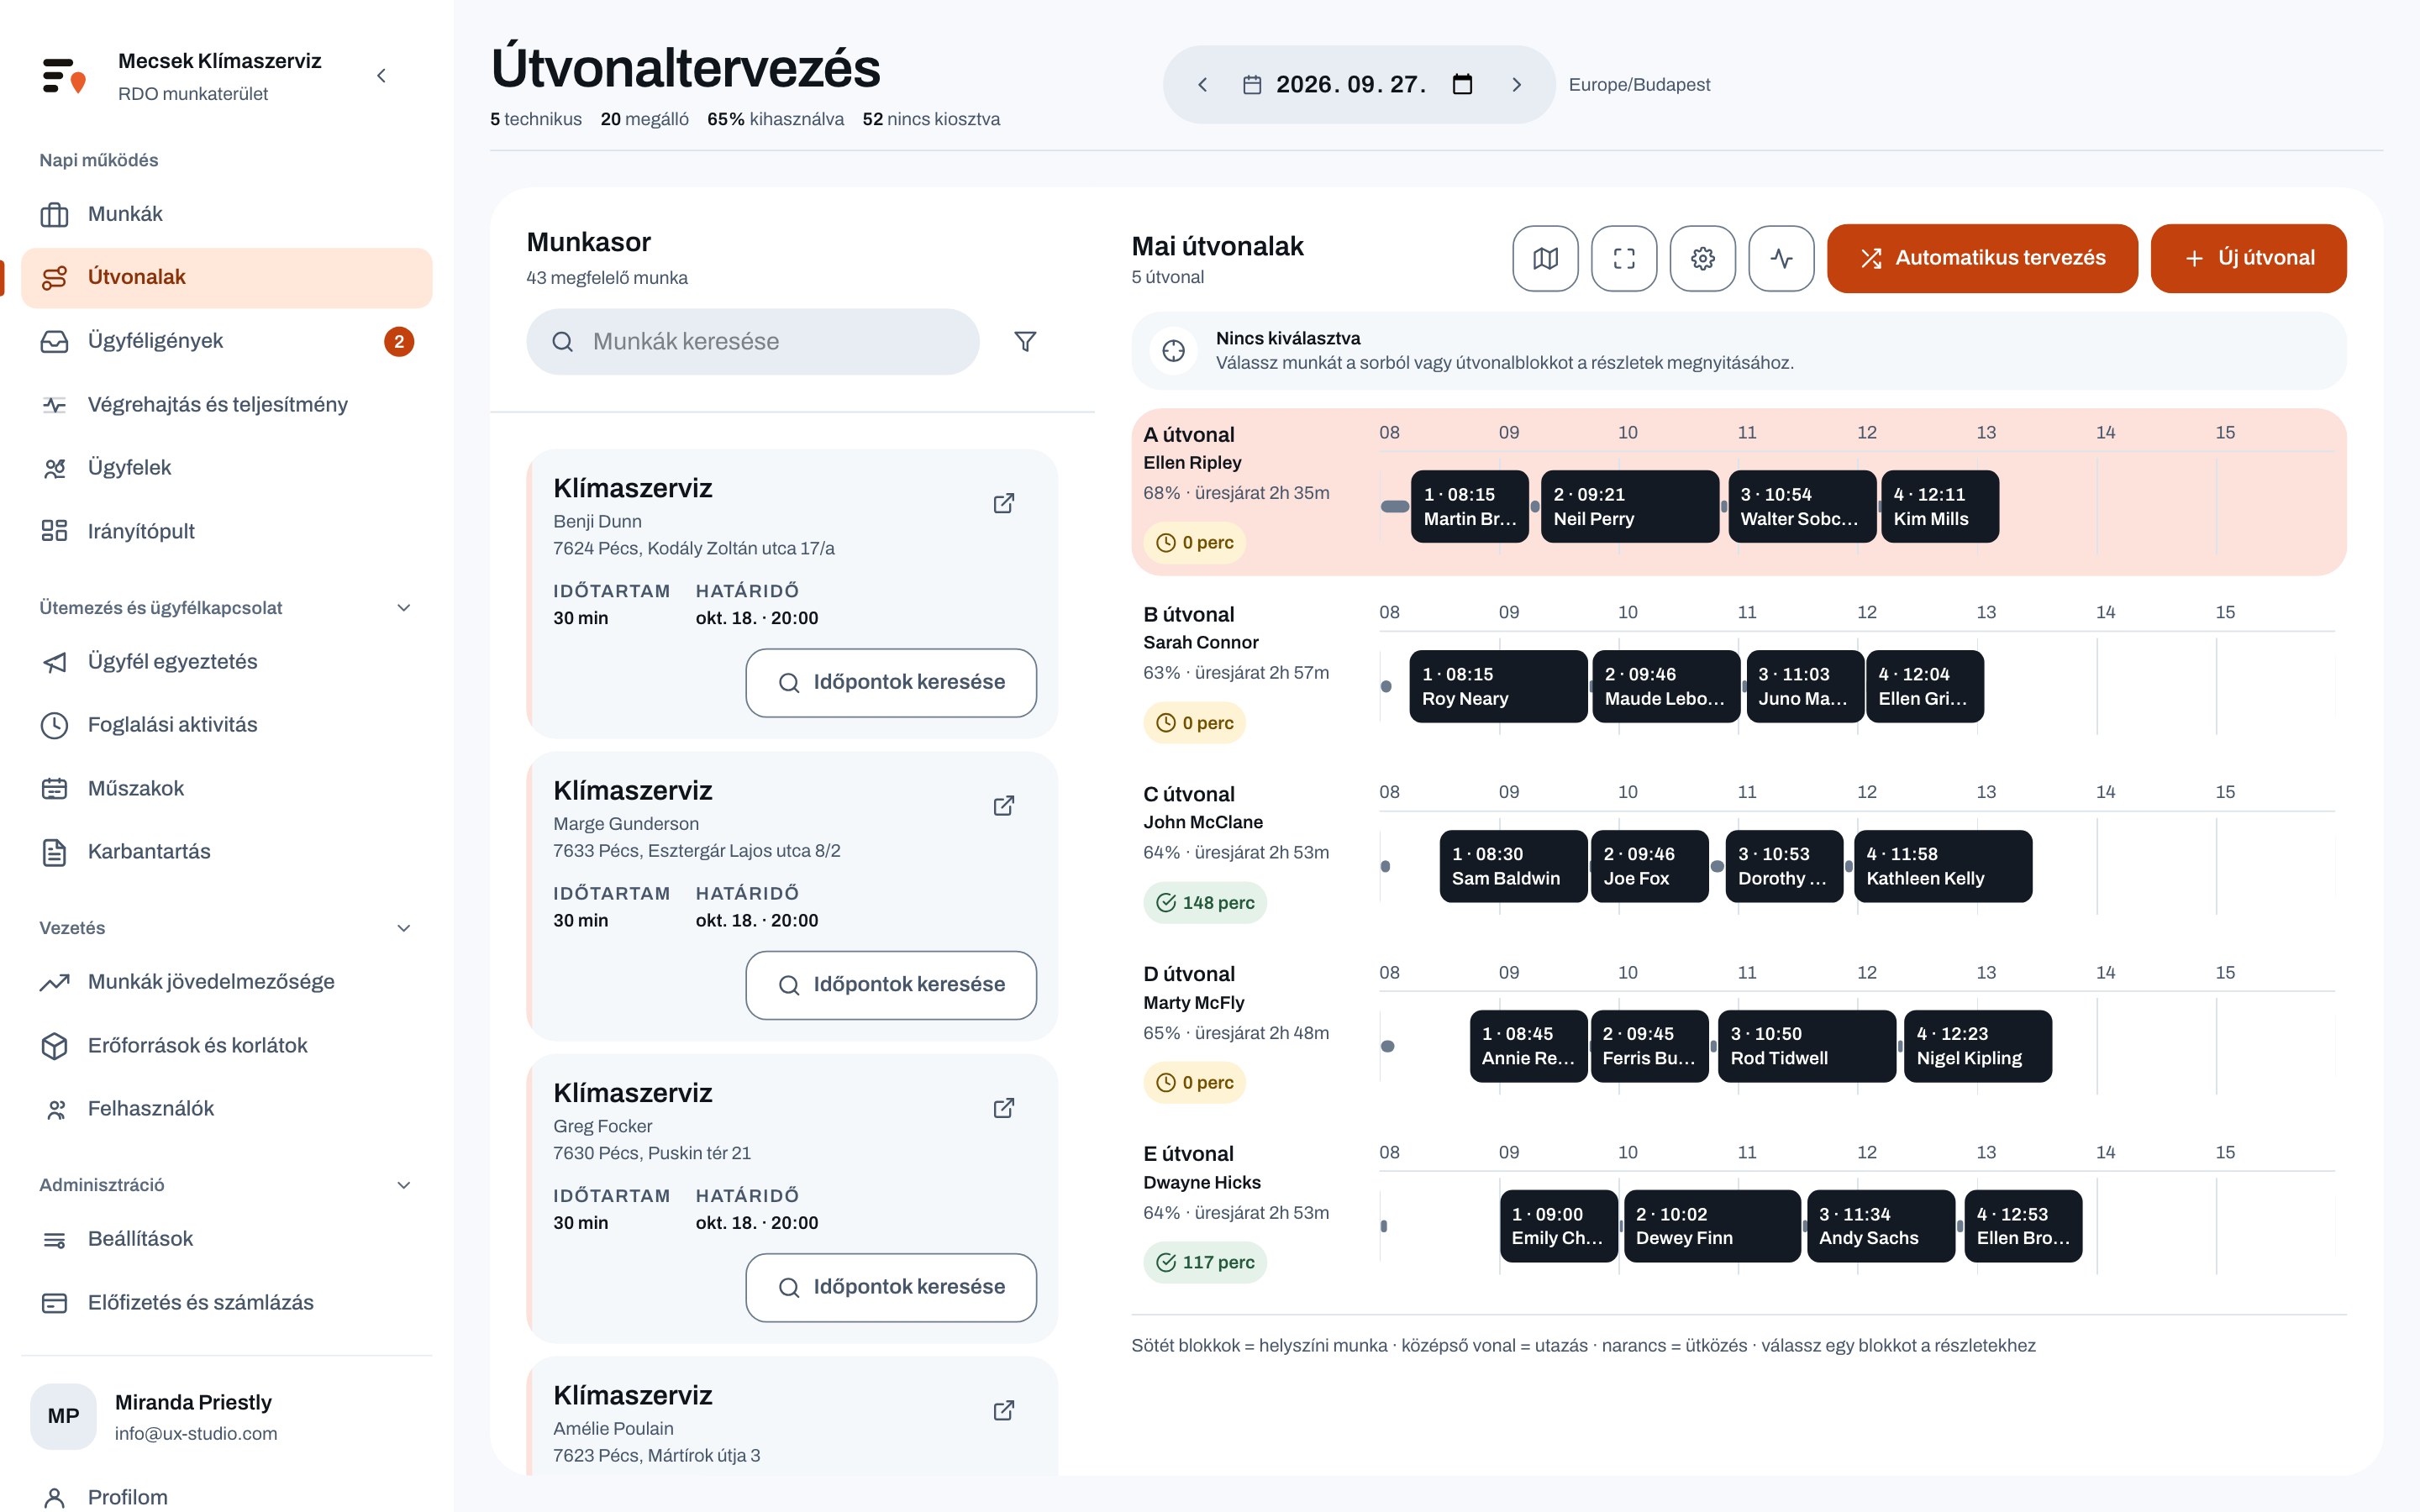The height and width of the screenshot is (1512, 2420).
Task: Click the 148 perc badge on C útvonal
Action: (1205, 903)
